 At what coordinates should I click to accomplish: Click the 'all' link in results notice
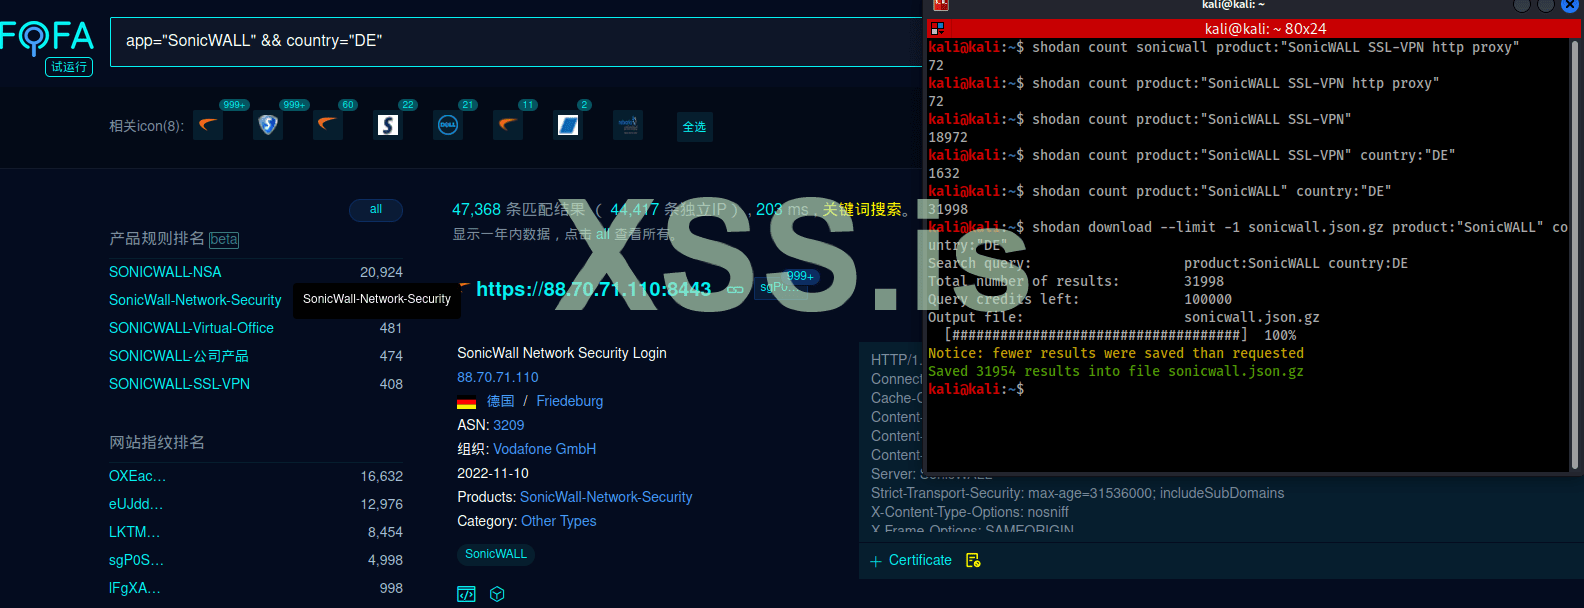click(603, 234)
